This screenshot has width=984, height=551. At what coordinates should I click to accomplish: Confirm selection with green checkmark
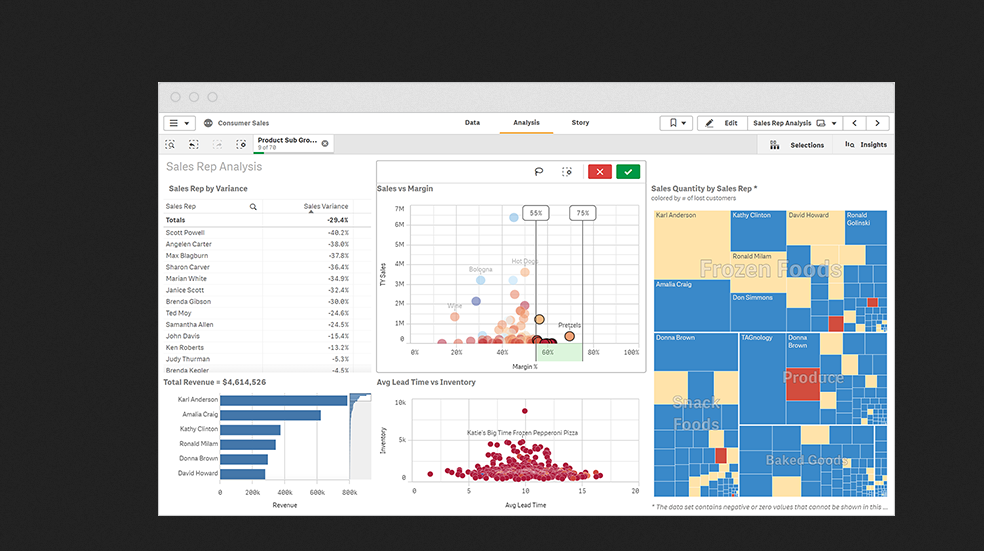(x=628, y=172)
